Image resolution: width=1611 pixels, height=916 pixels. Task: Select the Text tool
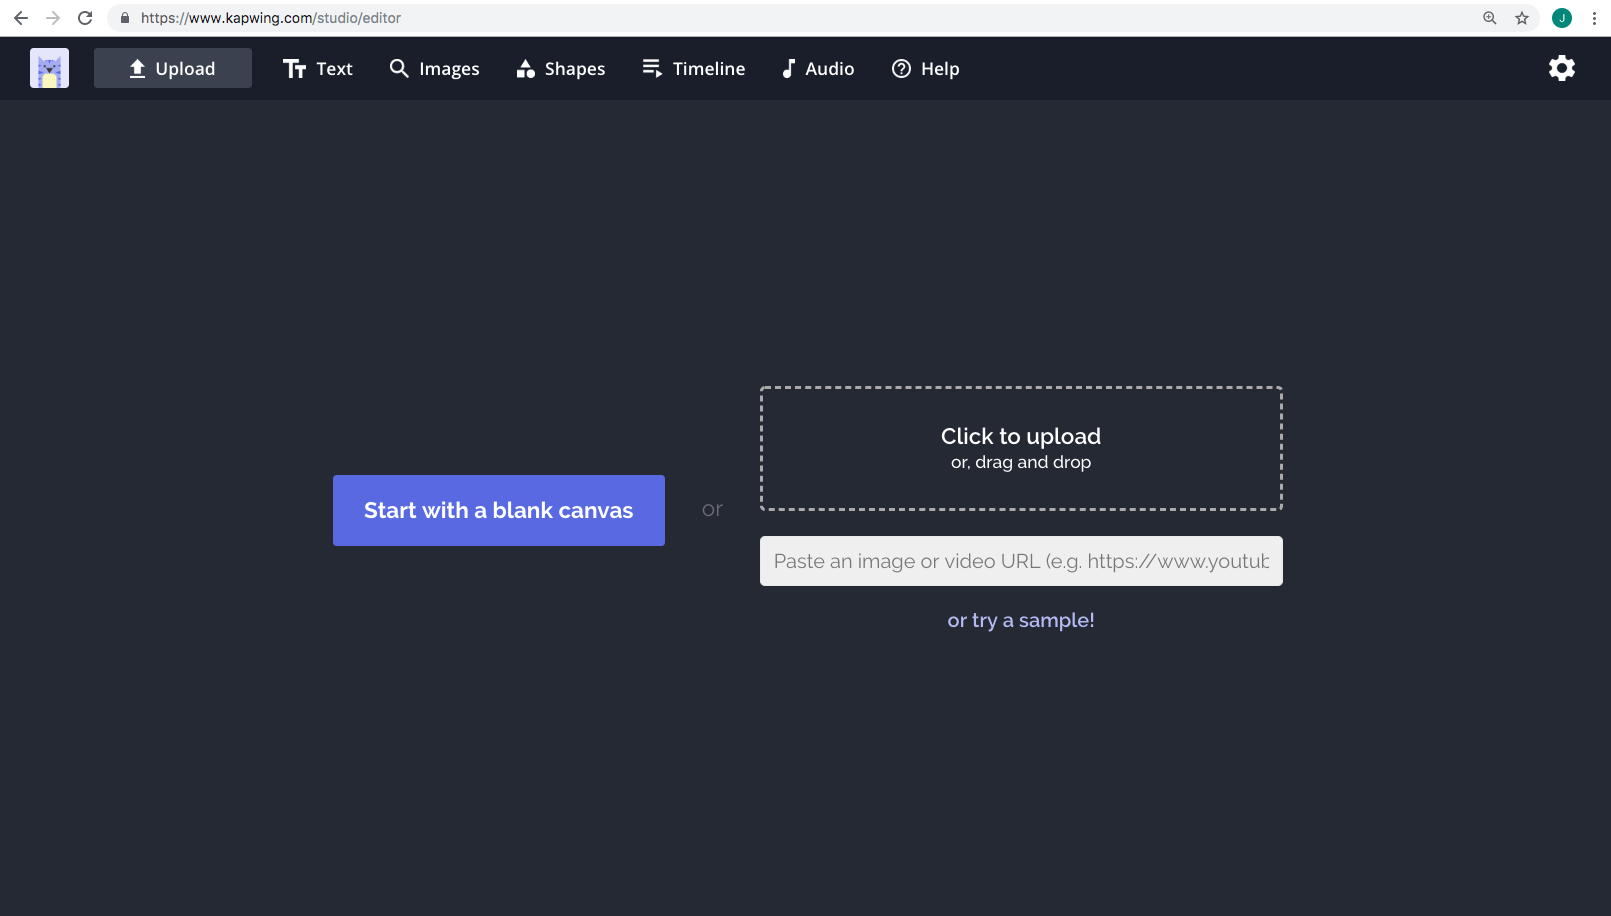coord(318,68)
